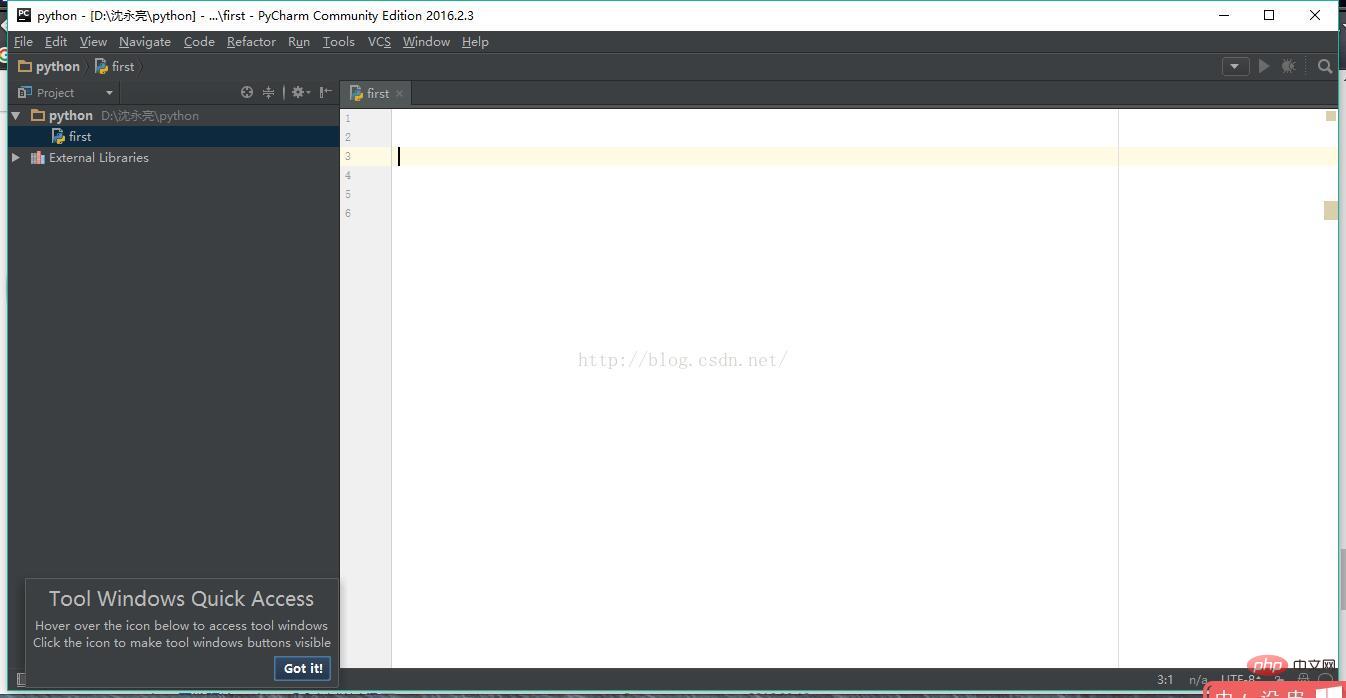
Task: Click the PyCharm logo in the title bar
Action: tap(24, 15)
